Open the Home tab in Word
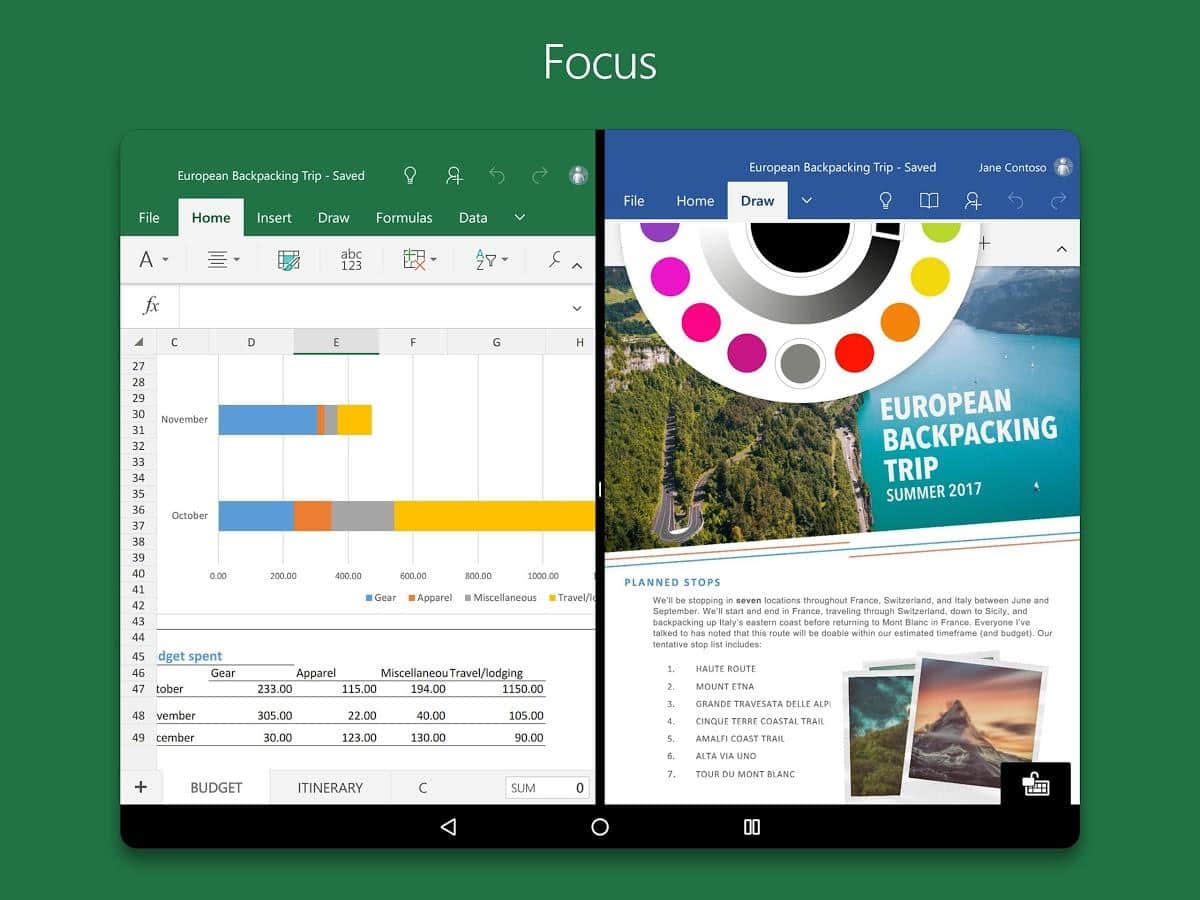The height and width of the screenshot is (900, 1200). coord(695,201)
